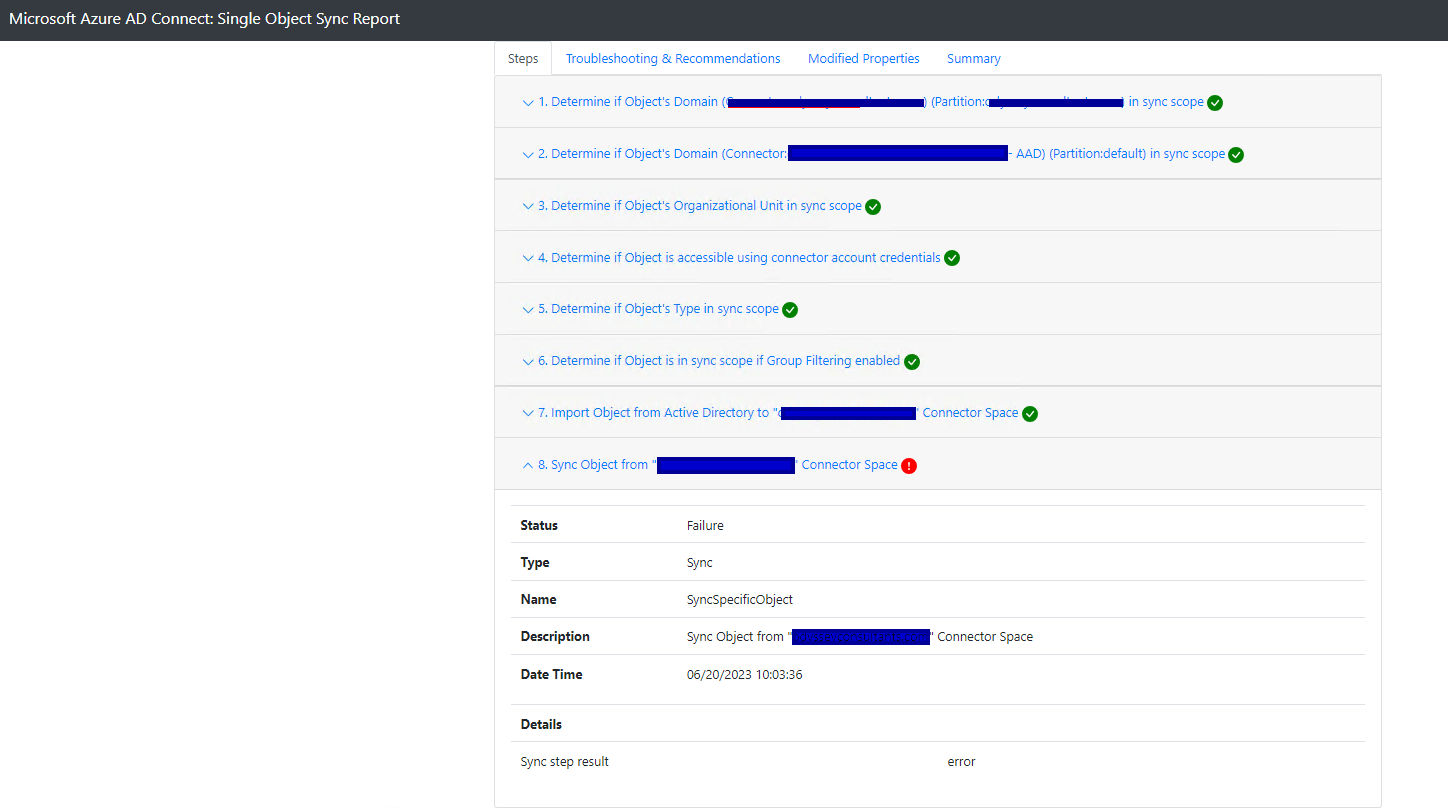This screenshot has height=808, width=1448.
Task: Click the checkmark icon on step 7
Action: click(x=1030, y=412)
